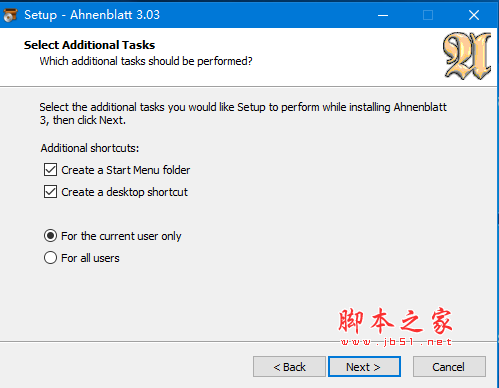Click the "Create a Start Menu folder" label text

126,170
